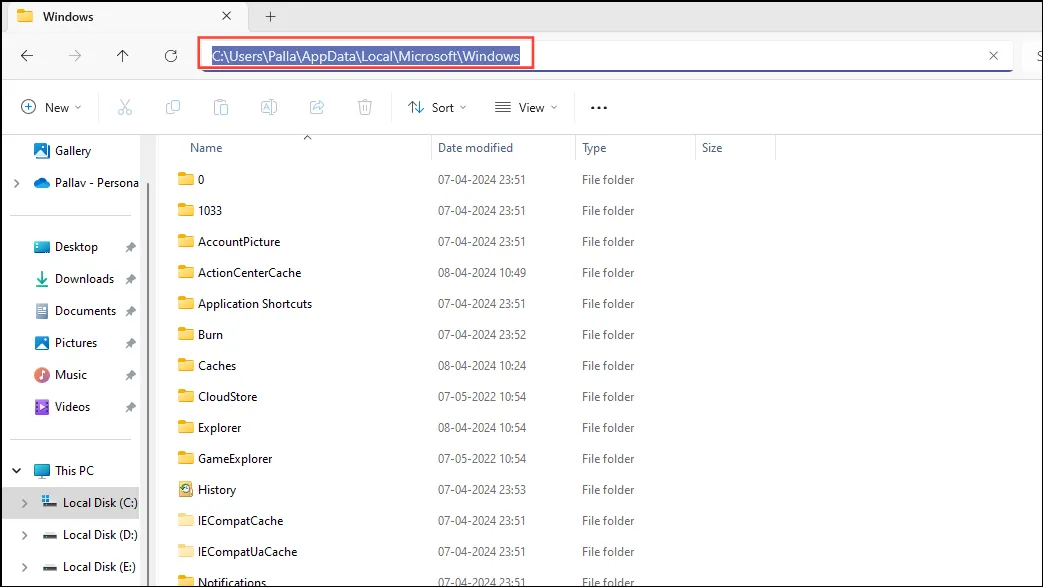
Task: Expand Local Disk (C:) node
Action: coord(25,503)
